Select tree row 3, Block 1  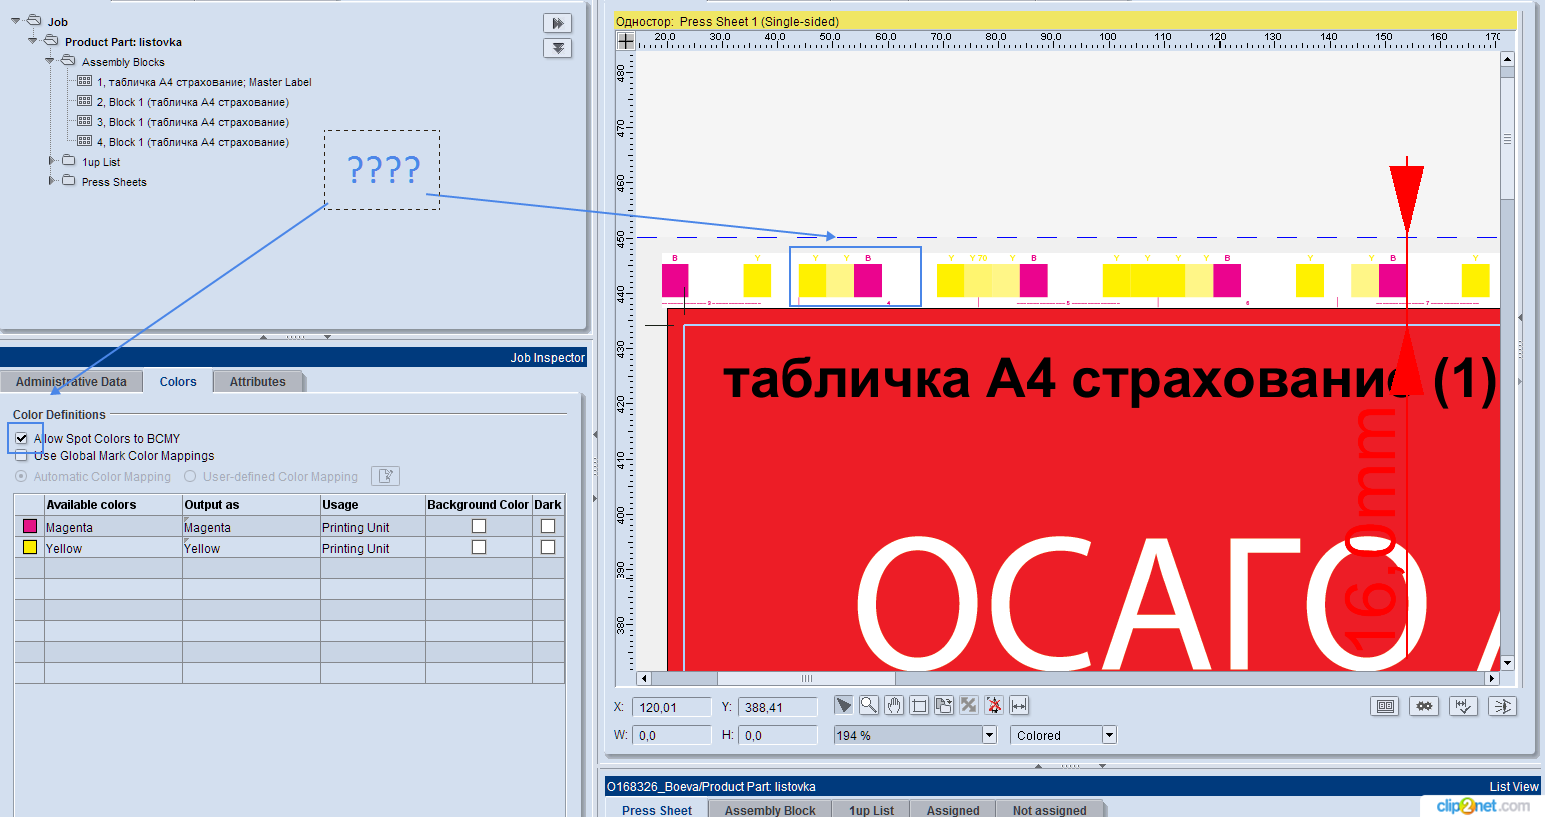[x=193, y=122]
